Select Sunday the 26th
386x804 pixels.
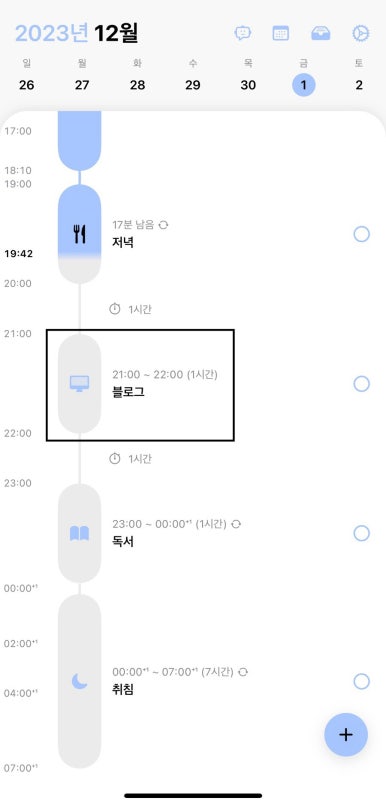27,85
